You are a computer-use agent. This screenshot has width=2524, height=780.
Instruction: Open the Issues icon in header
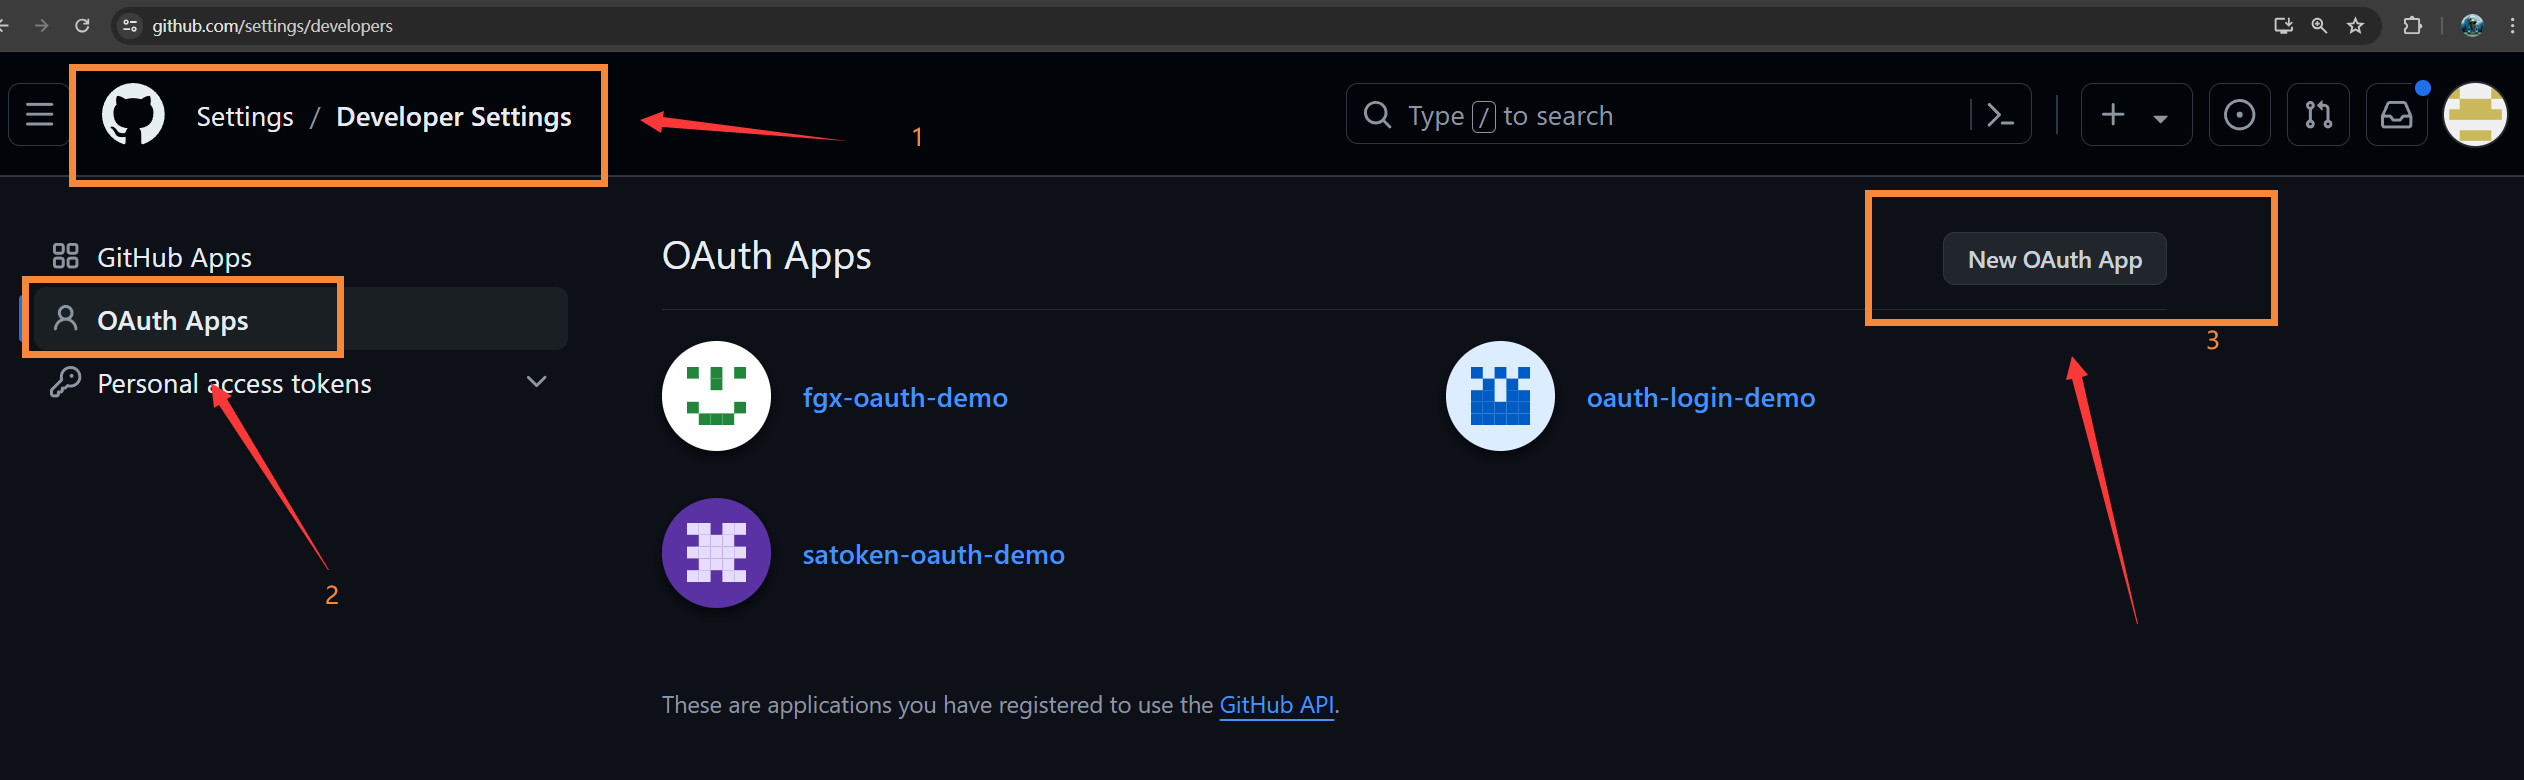pos(2239,115)
